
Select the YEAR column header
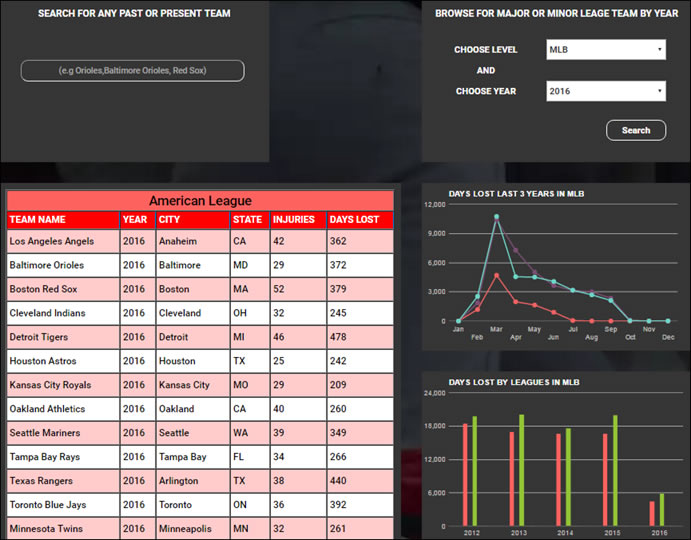(135, 220)
